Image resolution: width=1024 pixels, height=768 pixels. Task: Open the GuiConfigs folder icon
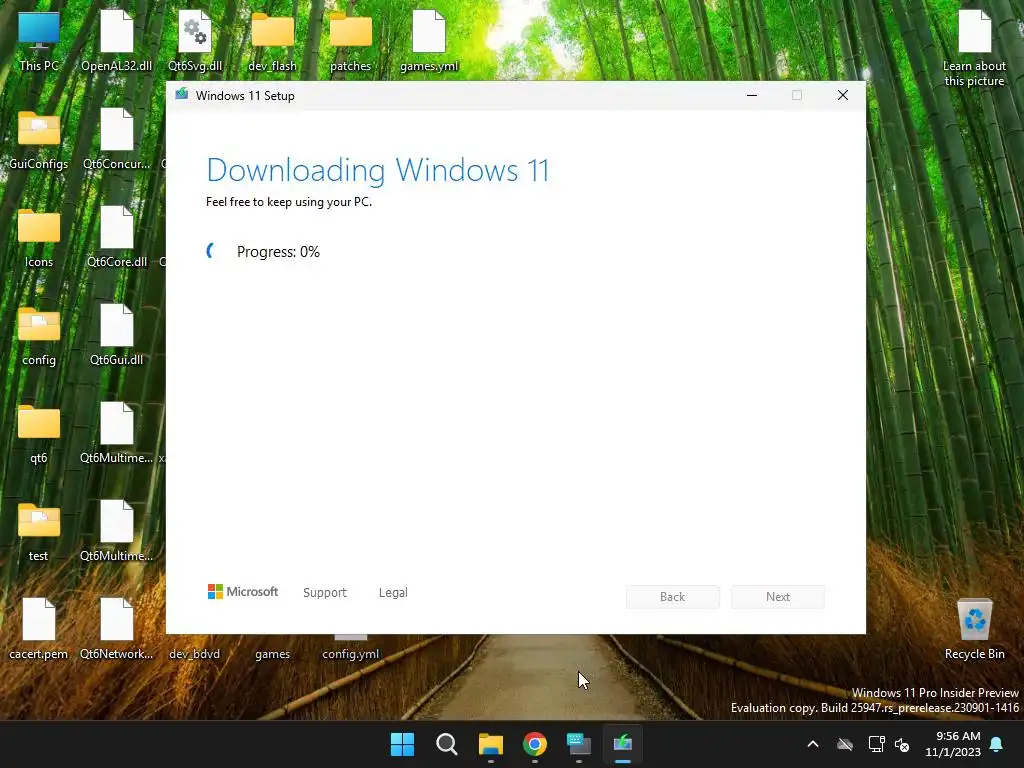tap(39, 139)
